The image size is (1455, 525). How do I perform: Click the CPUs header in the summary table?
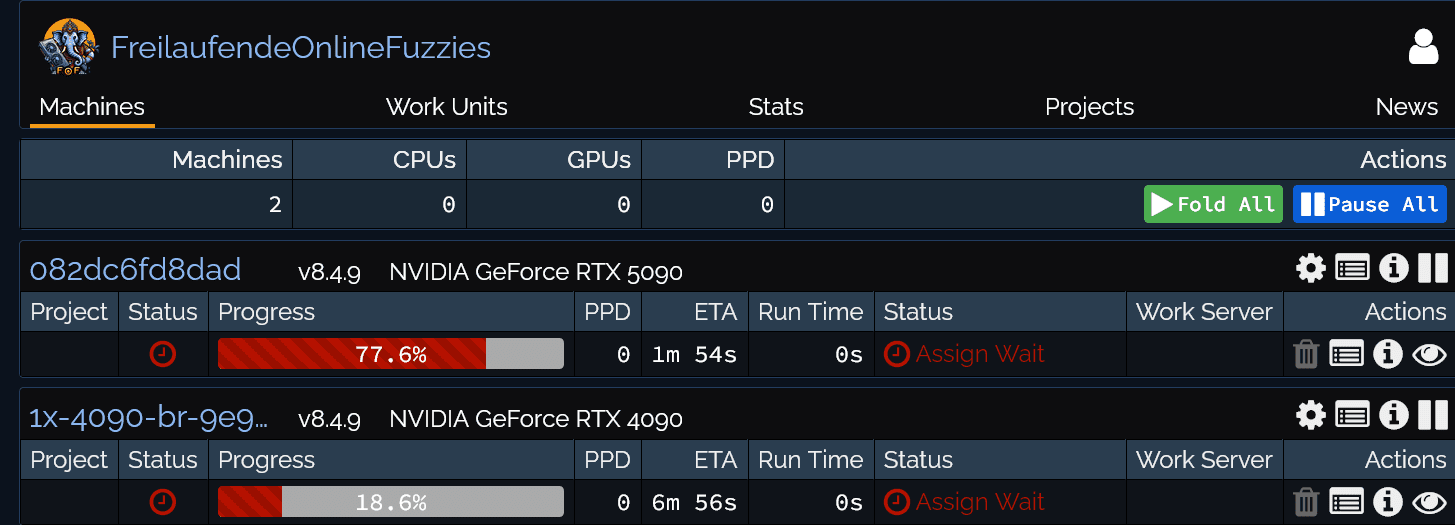click(424, 159)
